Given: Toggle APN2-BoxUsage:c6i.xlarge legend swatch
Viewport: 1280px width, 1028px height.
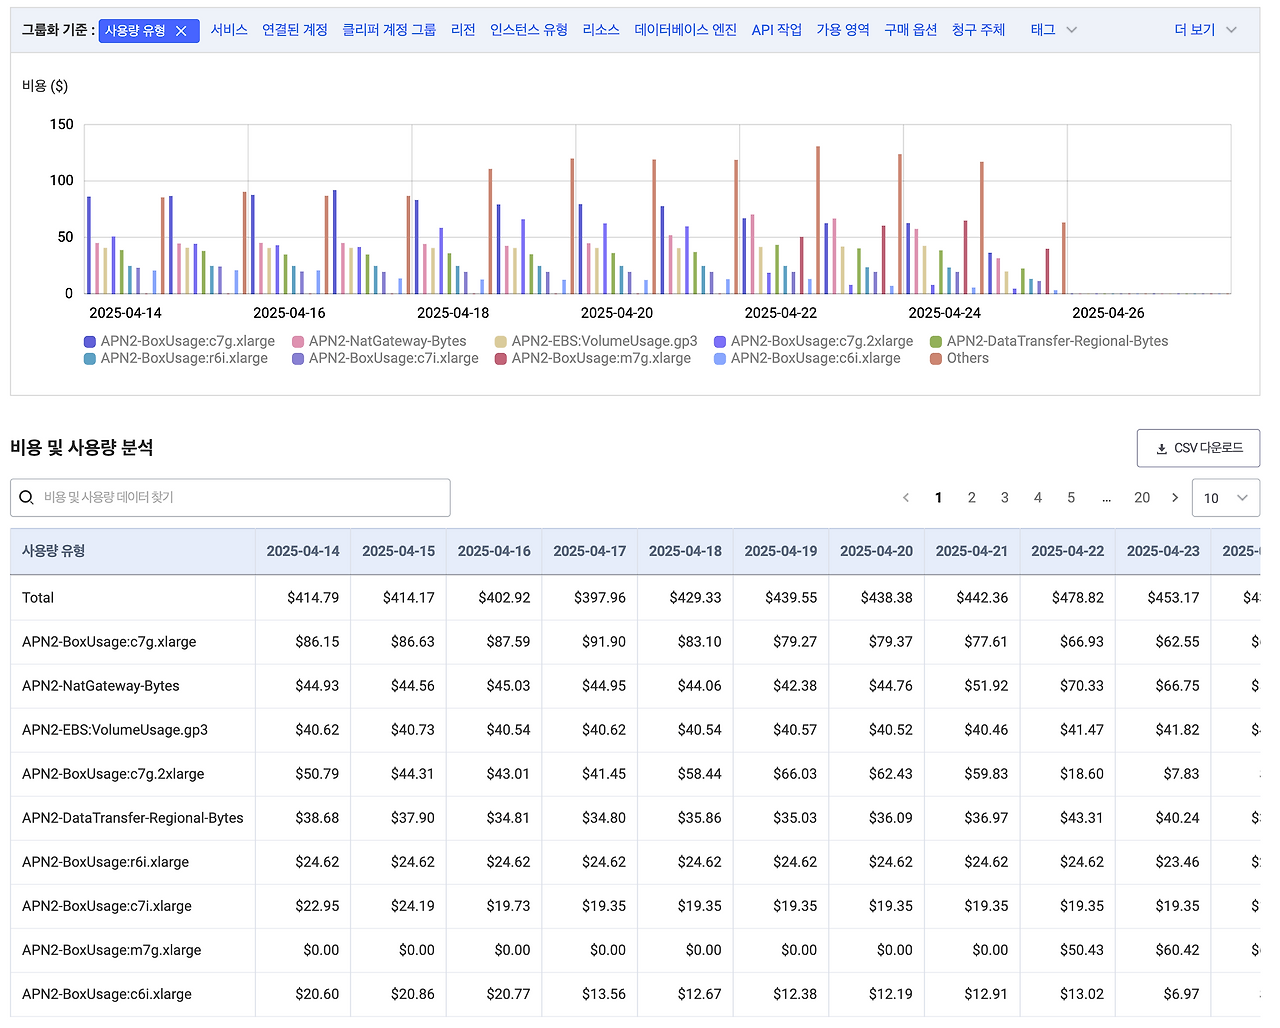Looking at the screenshot, I should 720,359.
